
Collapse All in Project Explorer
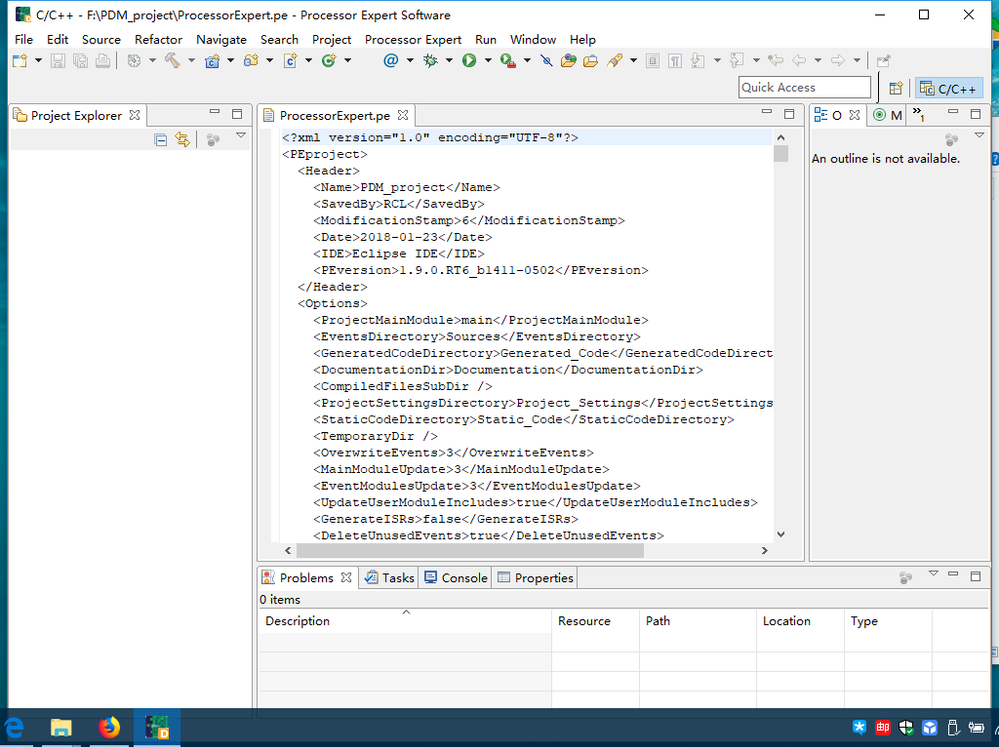(161, 140)
